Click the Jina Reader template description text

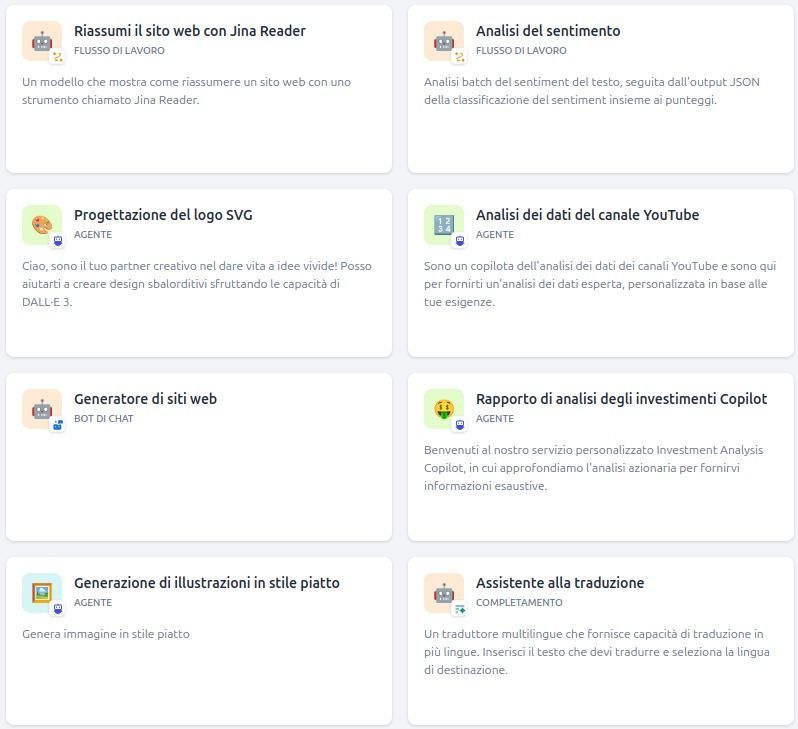(186, 91)
